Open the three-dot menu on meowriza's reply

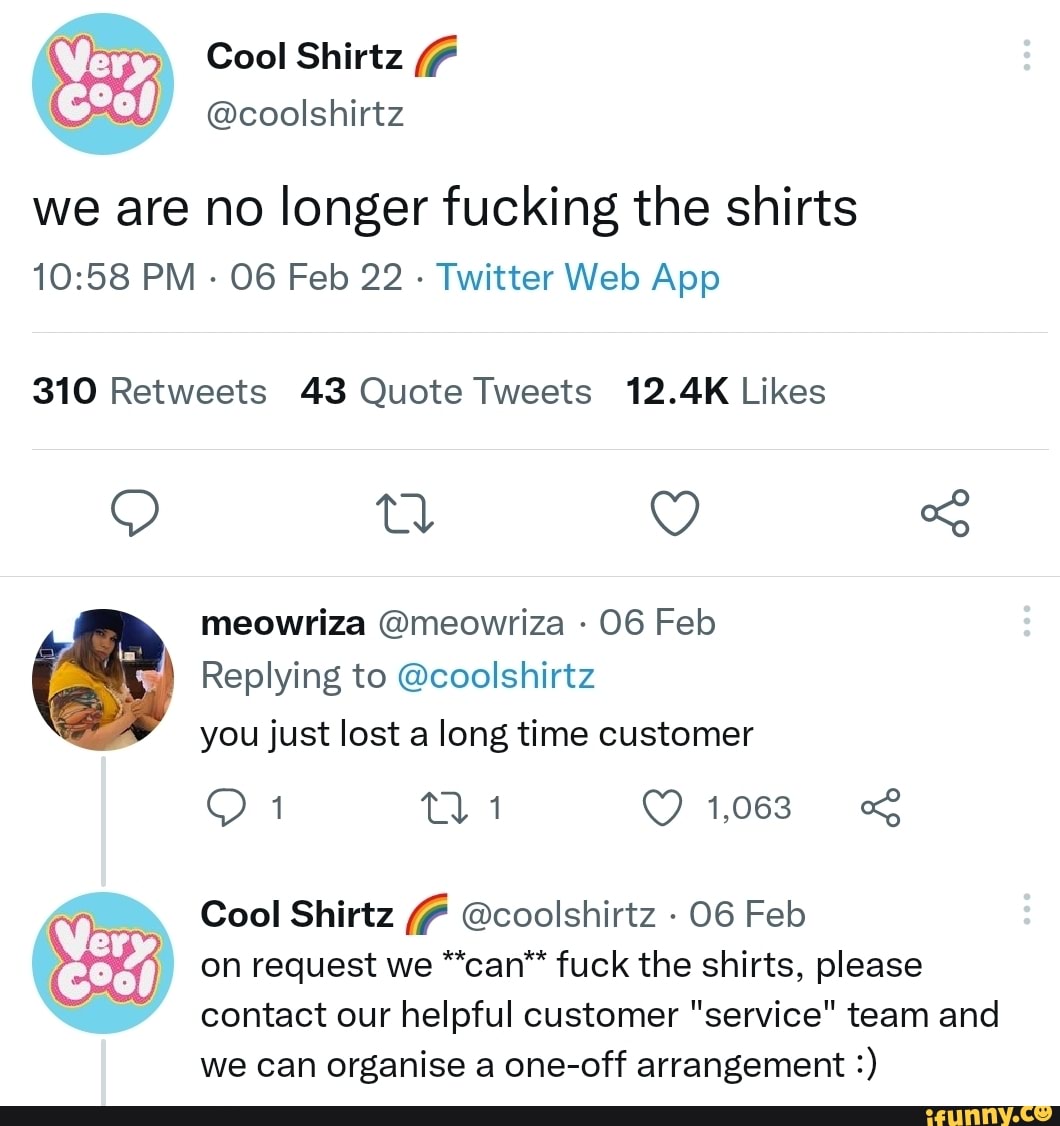point(1026,622)
